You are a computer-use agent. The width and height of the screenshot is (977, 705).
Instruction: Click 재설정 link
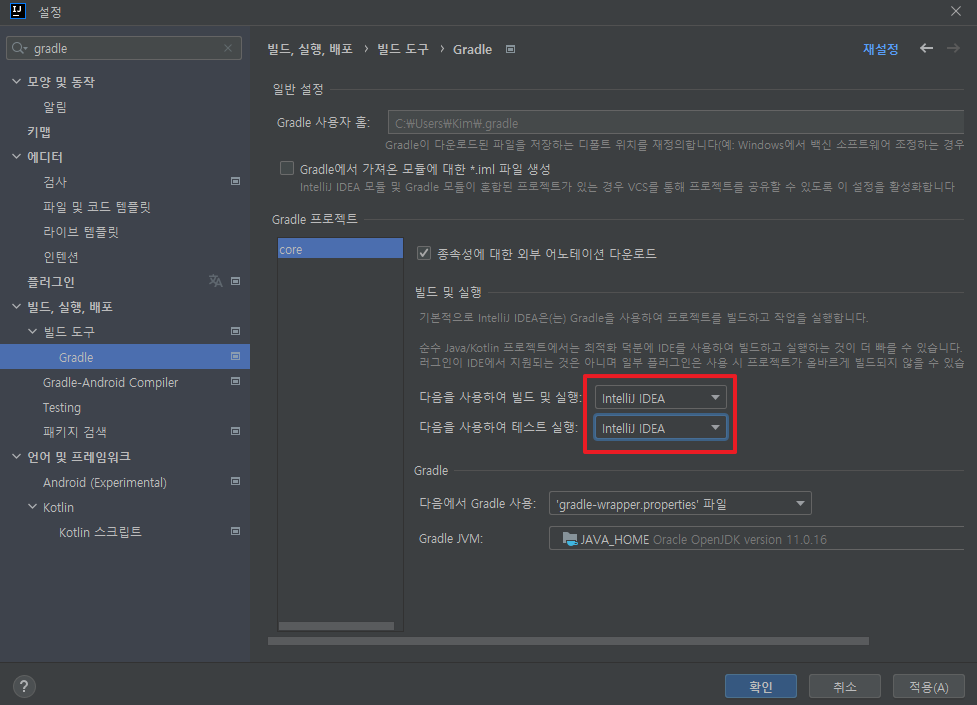coord(880,49)
